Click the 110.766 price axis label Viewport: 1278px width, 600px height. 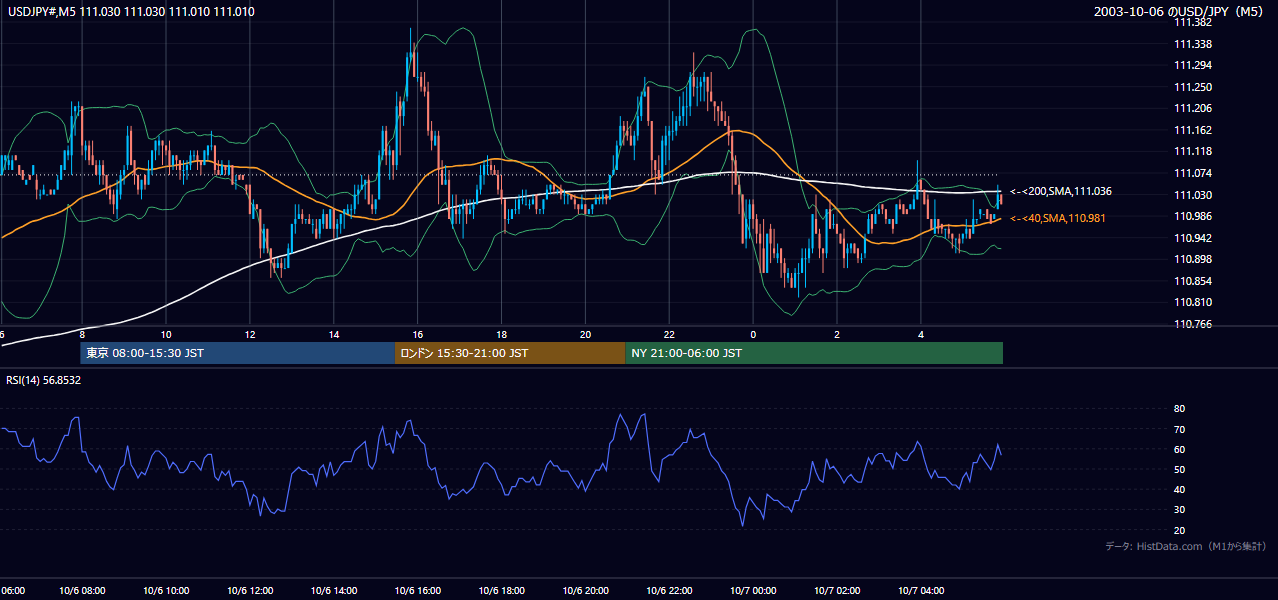(1193, 324)
